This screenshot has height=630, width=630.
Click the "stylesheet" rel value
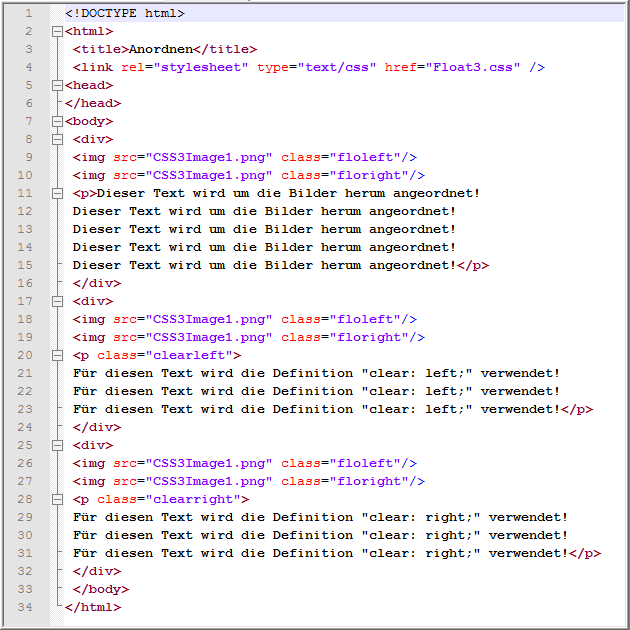point(200,67)
